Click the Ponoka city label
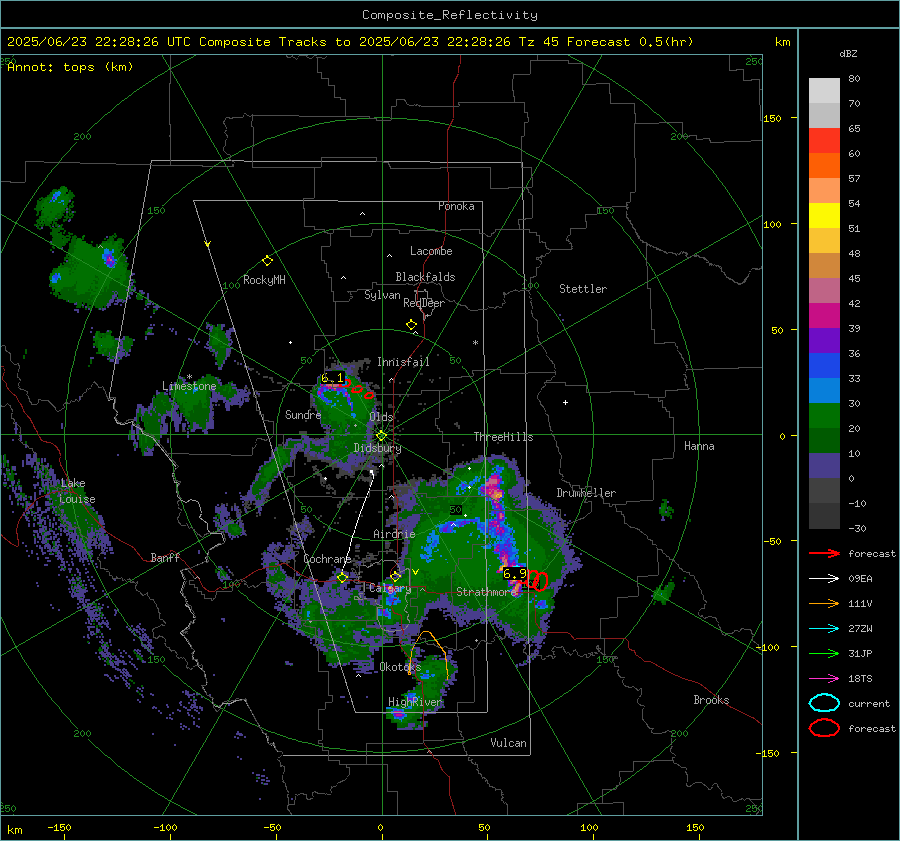This screenshot has width=900, height=841. point(456,206)
